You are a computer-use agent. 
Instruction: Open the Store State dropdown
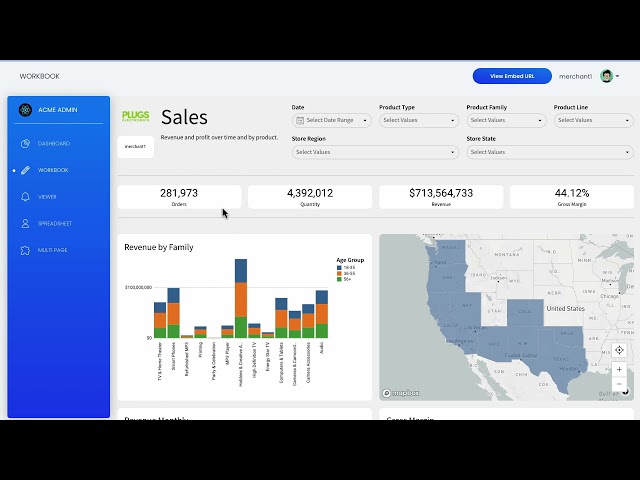tap(550, 152)
